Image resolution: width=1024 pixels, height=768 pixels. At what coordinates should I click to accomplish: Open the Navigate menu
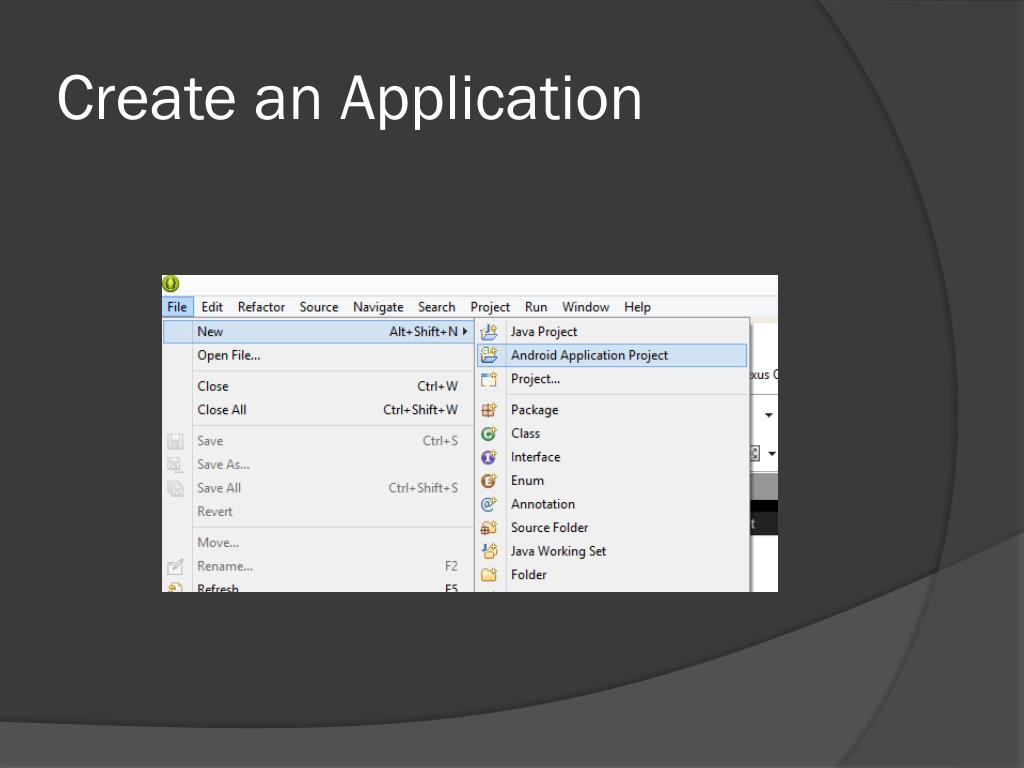(378, 307)
